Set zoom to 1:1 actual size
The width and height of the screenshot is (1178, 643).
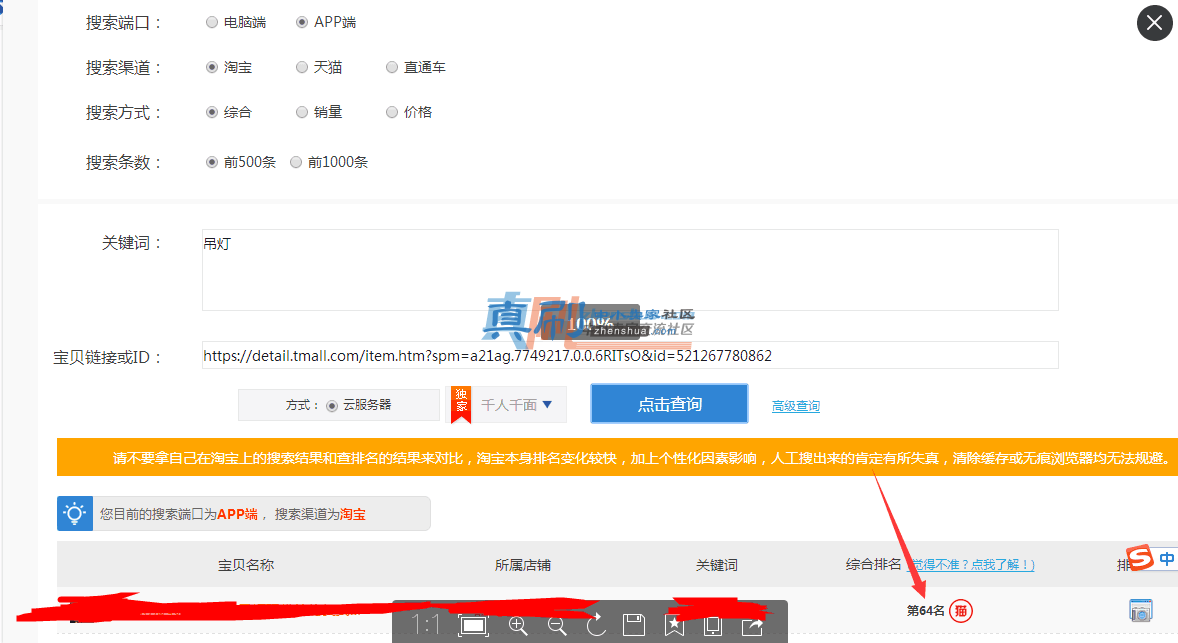click(425, 624)
